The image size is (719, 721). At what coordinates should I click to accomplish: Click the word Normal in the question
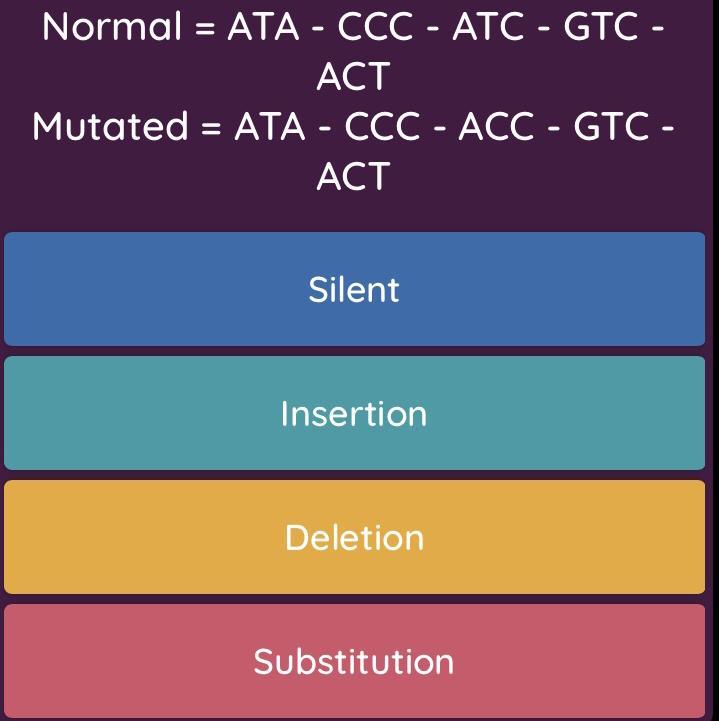(x=112, y=27)
